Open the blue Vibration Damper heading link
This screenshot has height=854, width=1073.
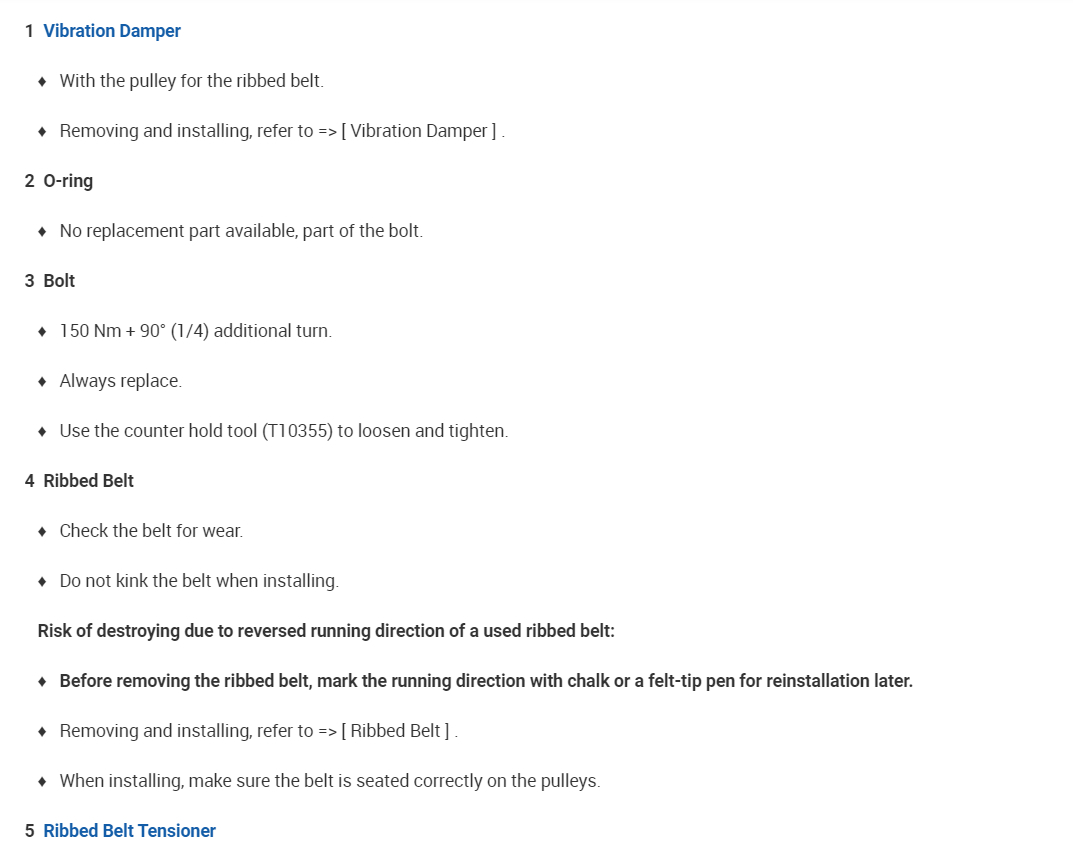(x=112, y=31)
